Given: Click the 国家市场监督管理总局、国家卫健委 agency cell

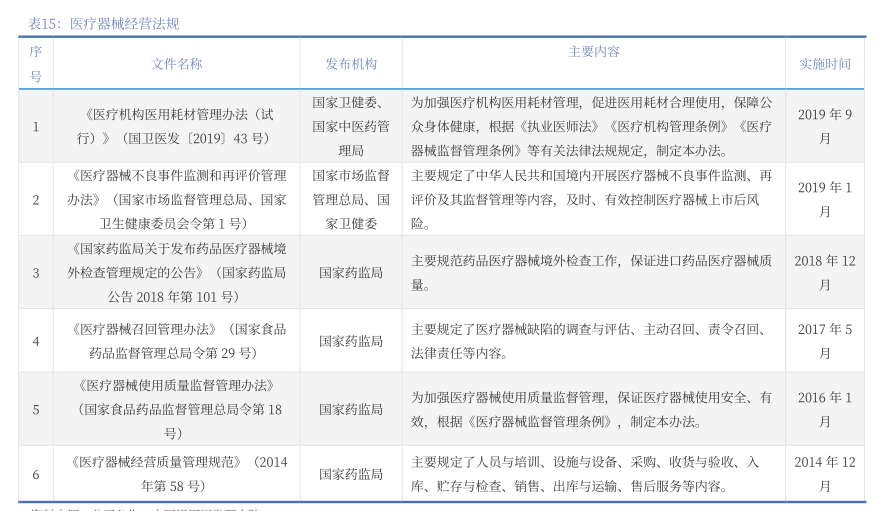Looking at the screenshot, I should point(351,199).
